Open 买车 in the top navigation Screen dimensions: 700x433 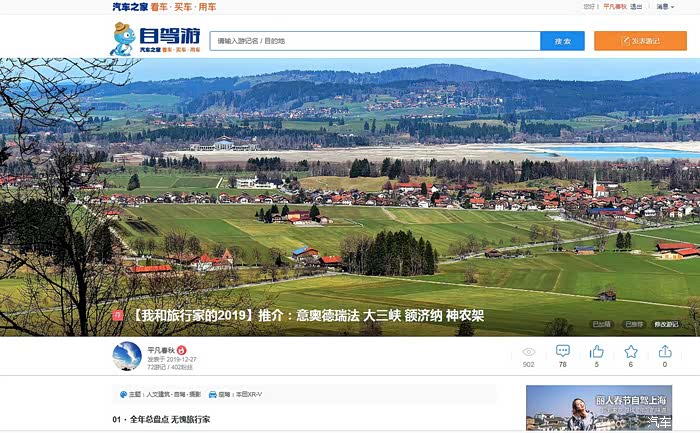pyautogui.click(x=183, y=7)
